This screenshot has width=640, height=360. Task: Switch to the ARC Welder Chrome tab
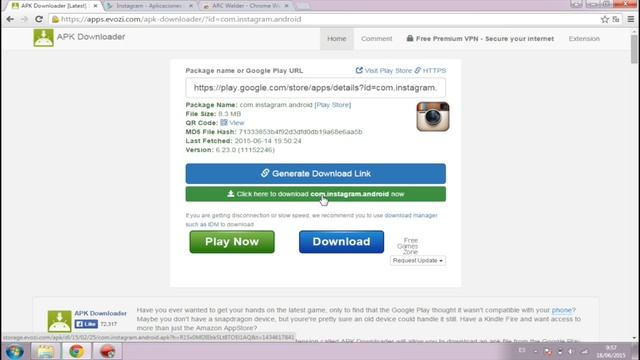246,6
